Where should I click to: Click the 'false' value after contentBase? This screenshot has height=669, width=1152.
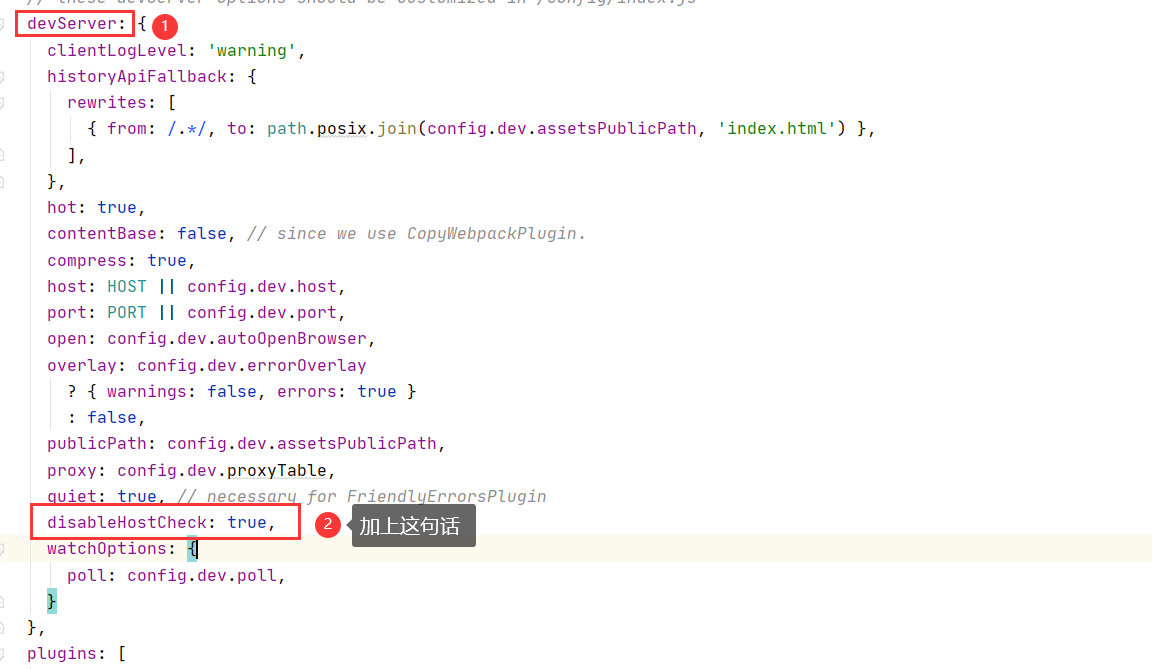coord(201,234)
